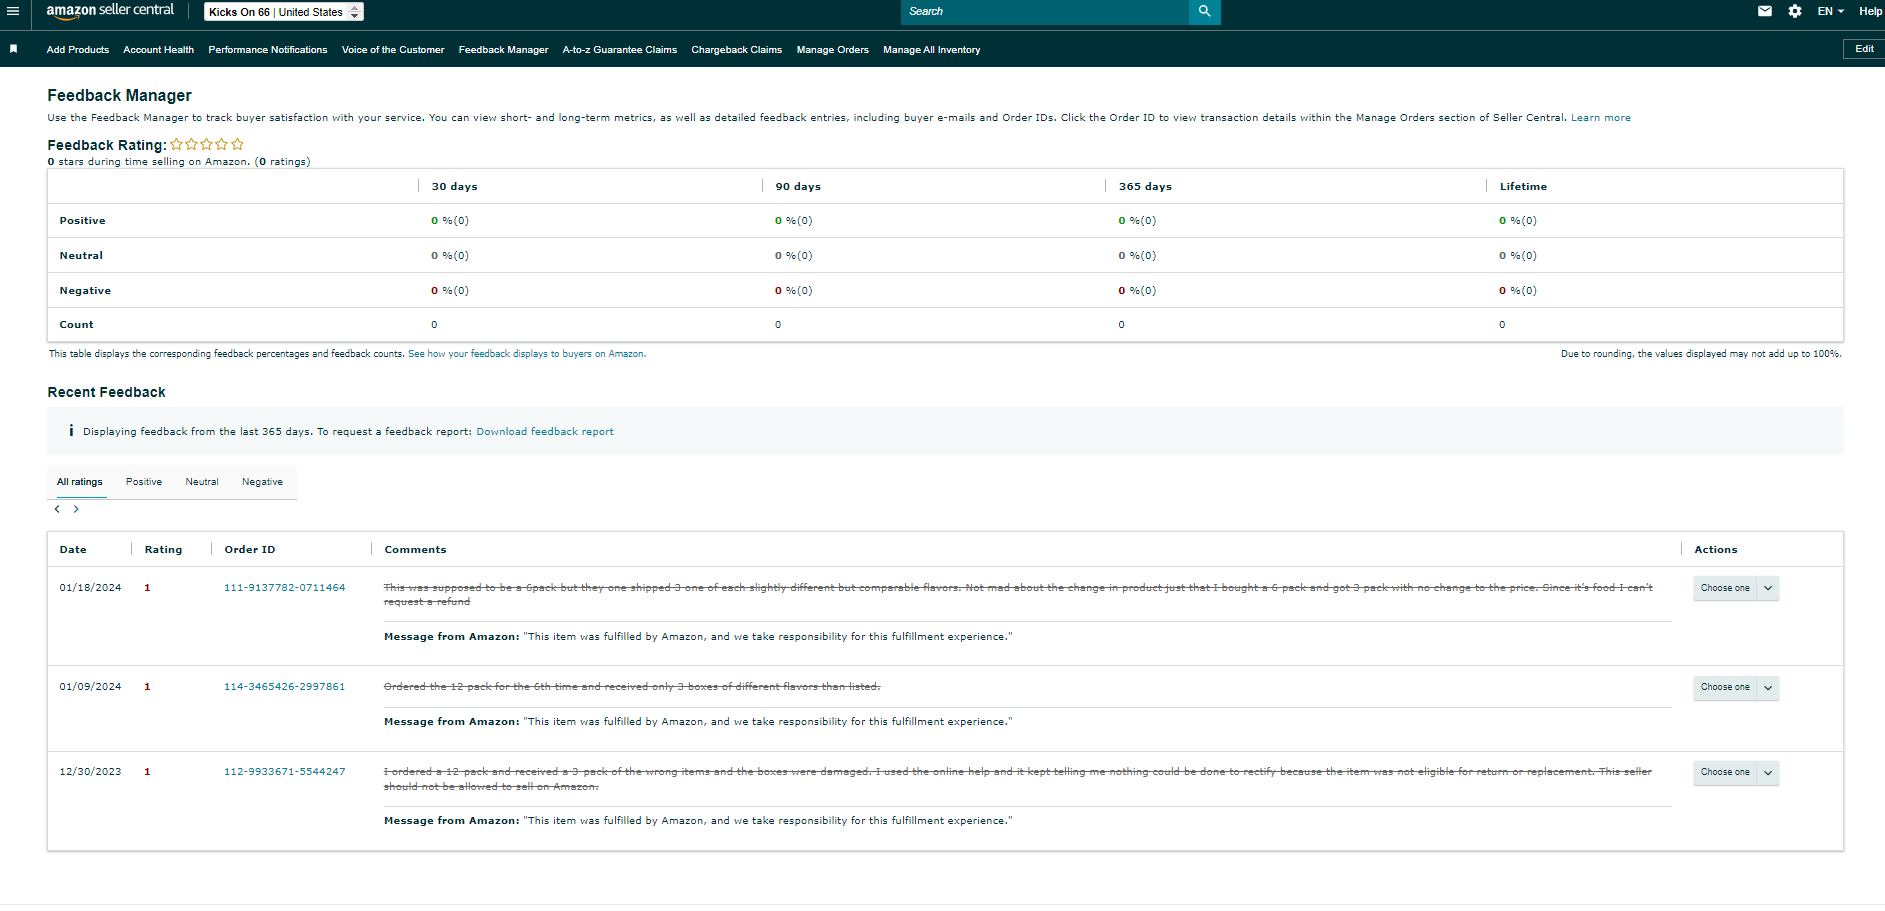Screen dimensions: 1885x911
Task: Click the search magnifier button
Action: [x=1204, y=11]
